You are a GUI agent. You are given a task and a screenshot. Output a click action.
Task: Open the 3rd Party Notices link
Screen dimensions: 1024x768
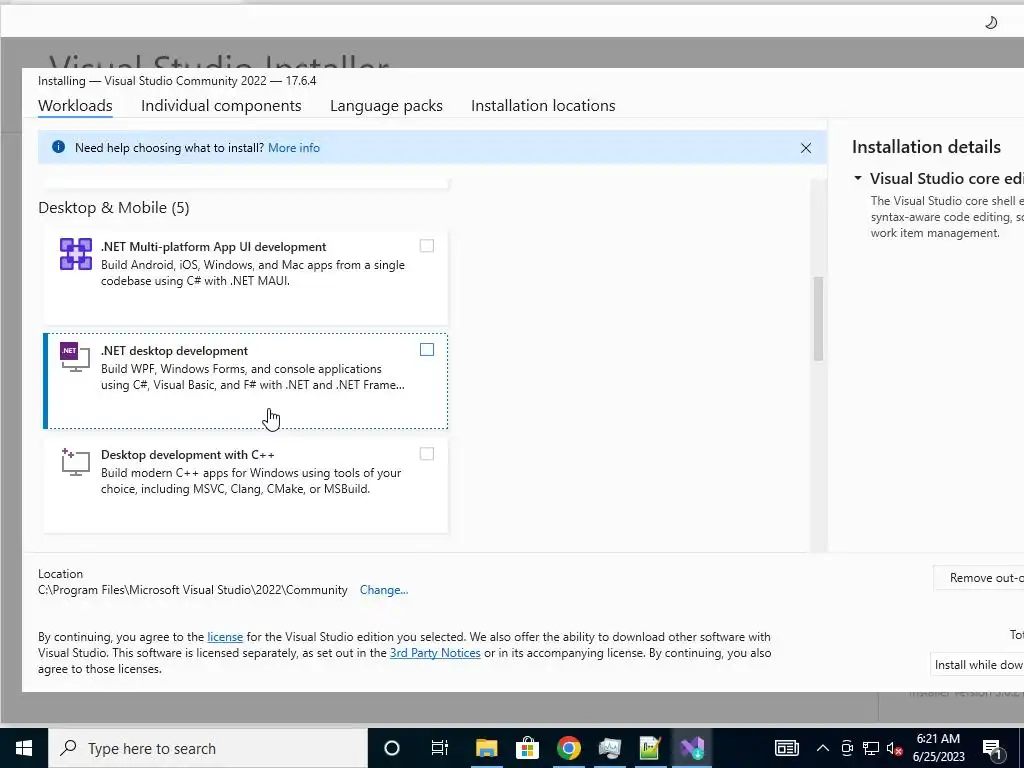click(435, 652)
